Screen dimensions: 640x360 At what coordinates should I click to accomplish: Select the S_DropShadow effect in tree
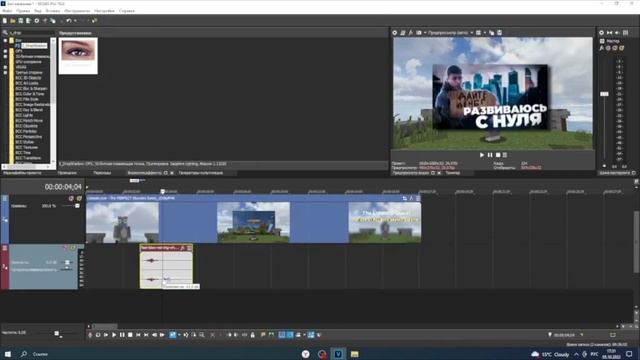pos(34,46)
